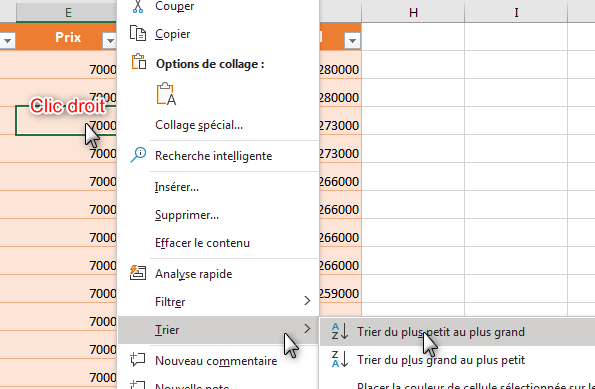Choose Trier du plus petit au plus grand
This screenshot has width=595, height=389.
tap(457, 332)
